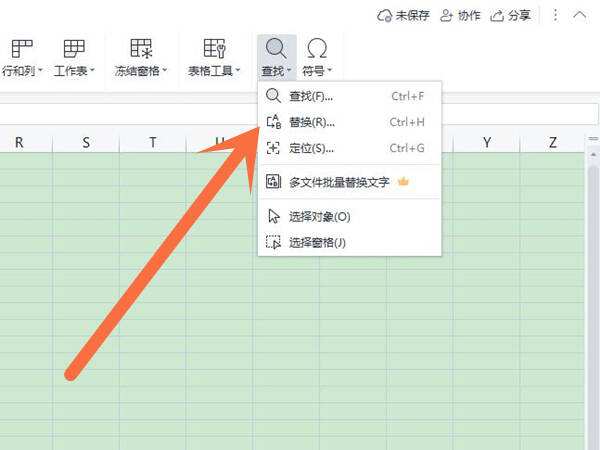Click the Find (查找) magnifier icon in ribbon
This screenshot has height=450, width=600.
(x=276, y=48)
